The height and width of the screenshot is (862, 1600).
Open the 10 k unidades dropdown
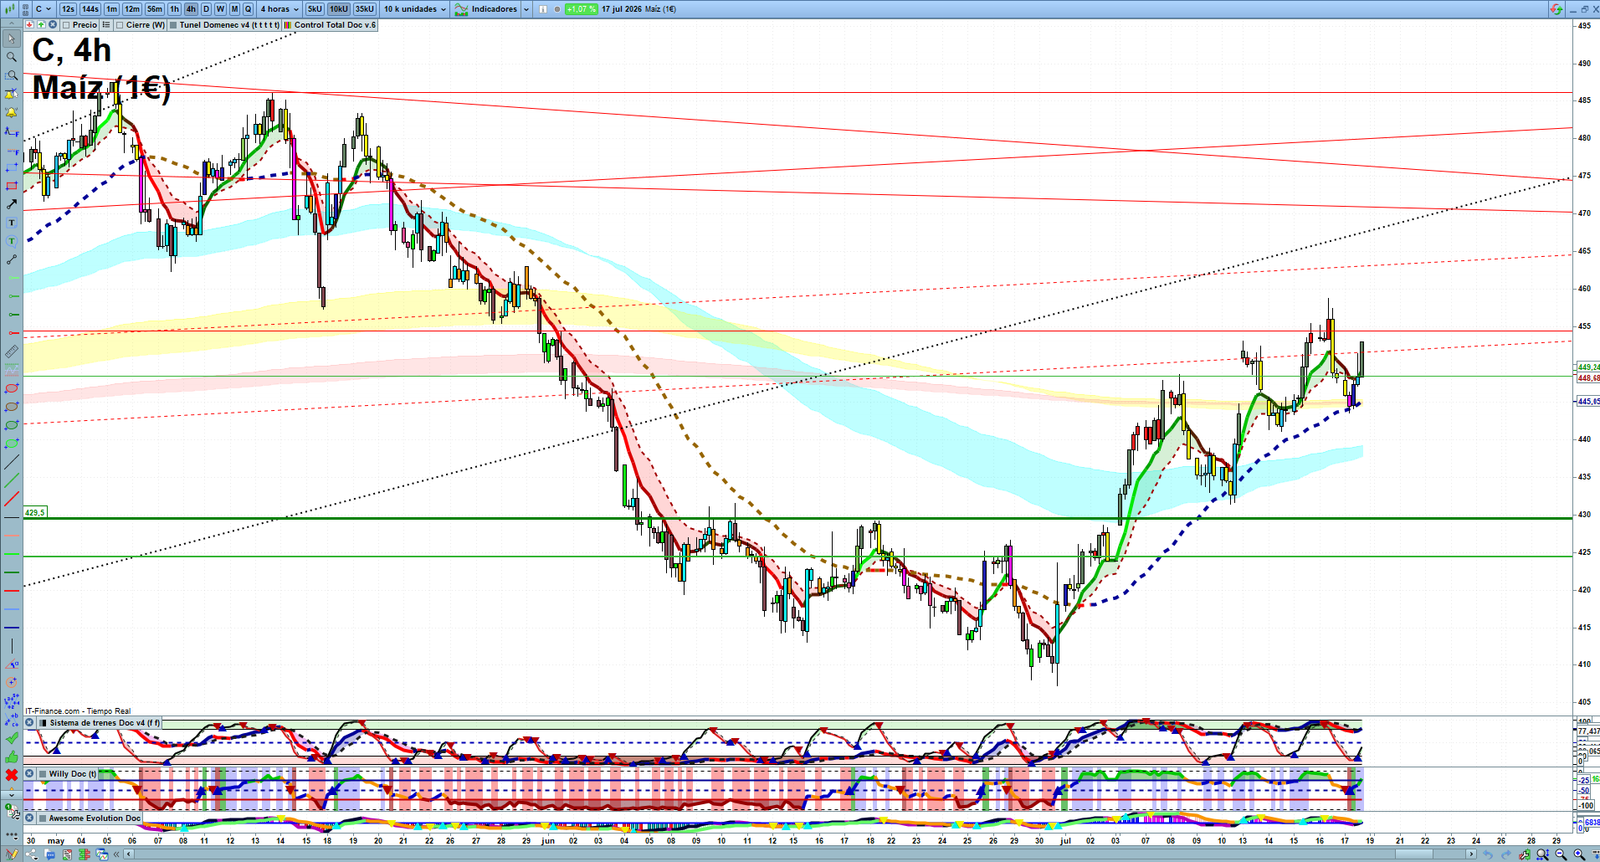pyautogui.click(x=415, y=9)
